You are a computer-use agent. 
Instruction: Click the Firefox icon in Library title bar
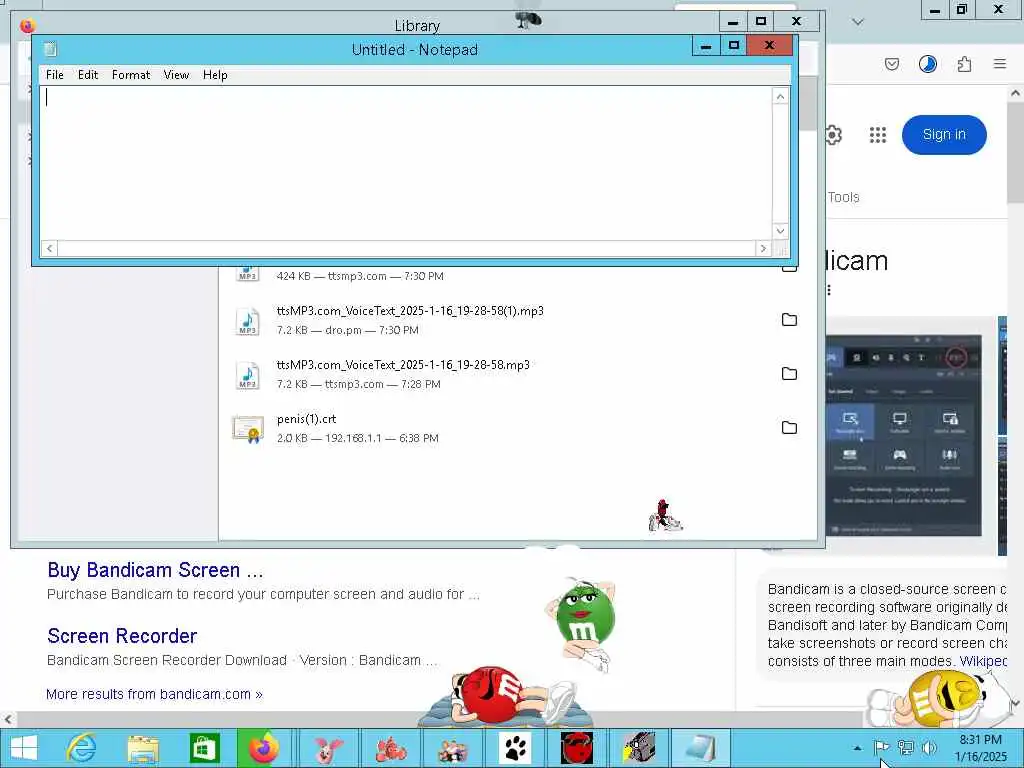coord(27,25)
